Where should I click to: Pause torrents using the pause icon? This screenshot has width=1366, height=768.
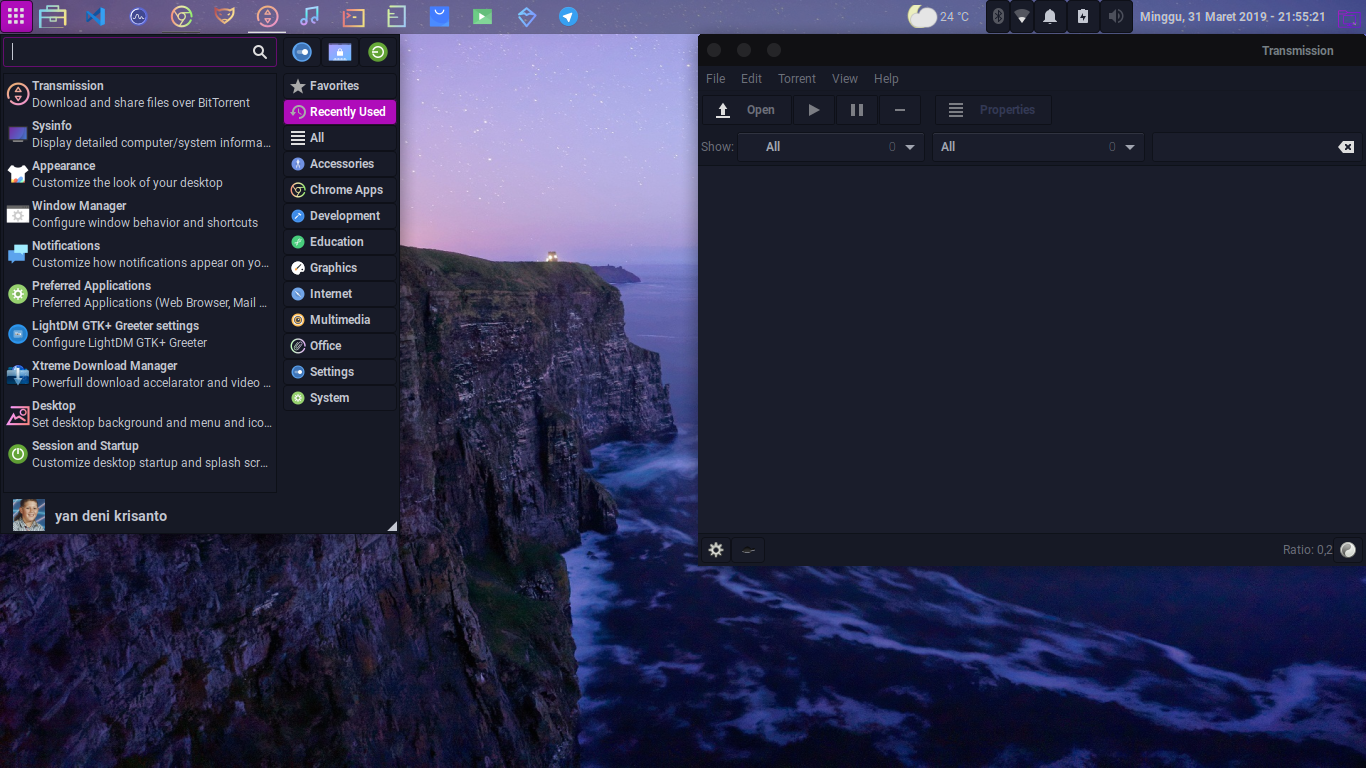(x=856, y=110)
